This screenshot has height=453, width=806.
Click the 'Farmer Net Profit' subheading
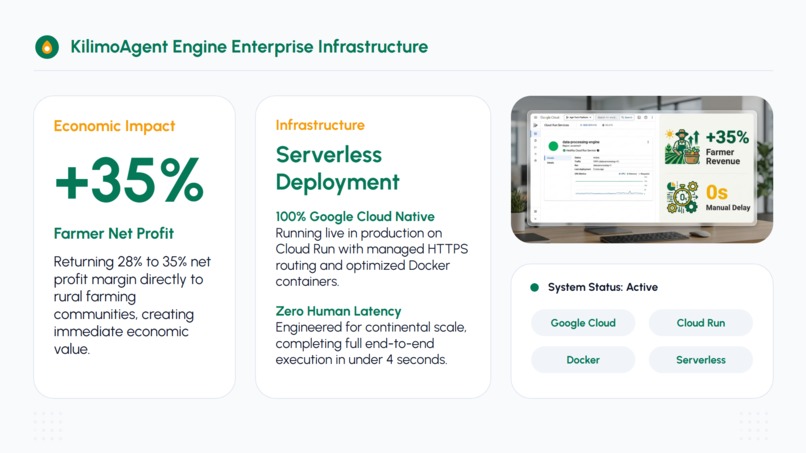point(114,233)
